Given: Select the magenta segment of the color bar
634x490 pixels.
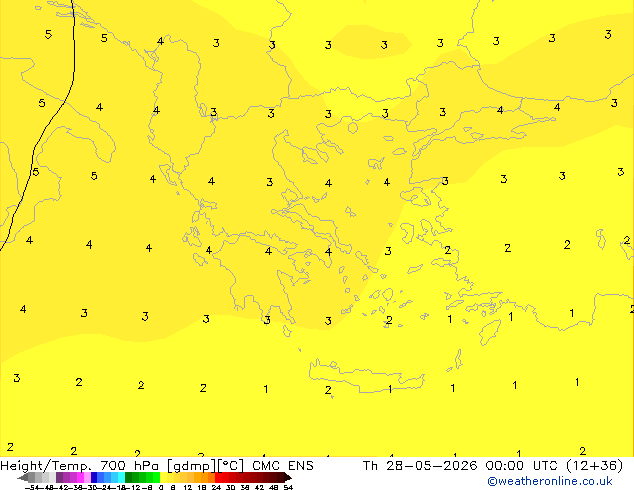Looking at the screenshot, I should (80, 477).
